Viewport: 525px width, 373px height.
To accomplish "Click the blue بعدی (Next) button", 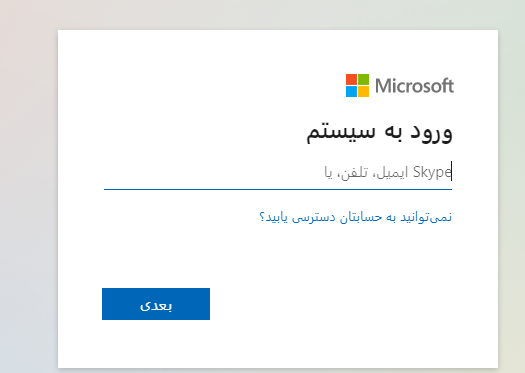I will tap(156, 304).
